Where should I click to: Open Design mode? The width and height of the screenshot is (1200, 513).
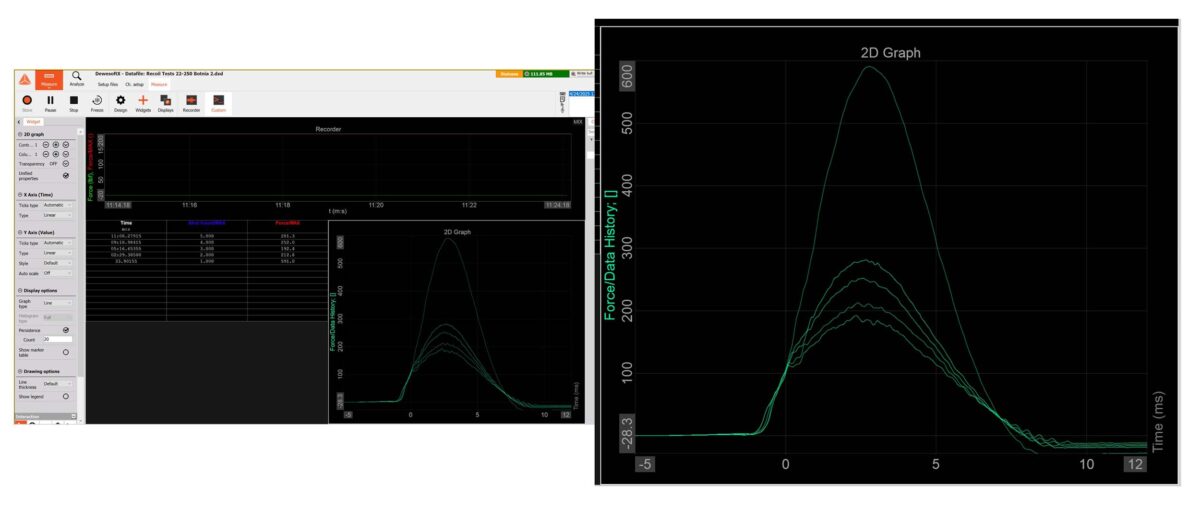pyautogui.click(x=120, y=102)
